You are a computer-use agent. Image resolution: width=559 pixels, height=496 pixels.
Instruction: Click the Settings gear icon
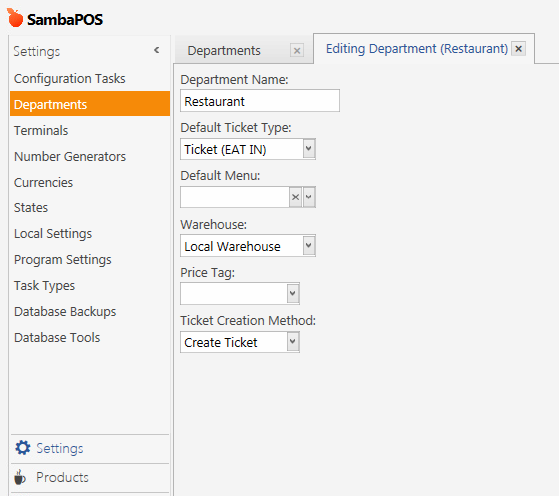(x=23, y=448)
